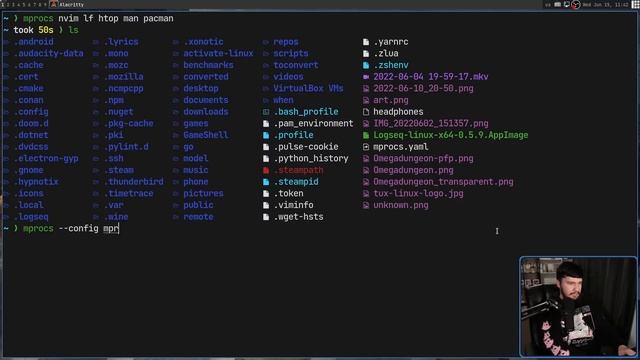This screenshot has height=360, width=640.
Task: Click the Omegadungeon.png file name
Action: click(413, 170)
